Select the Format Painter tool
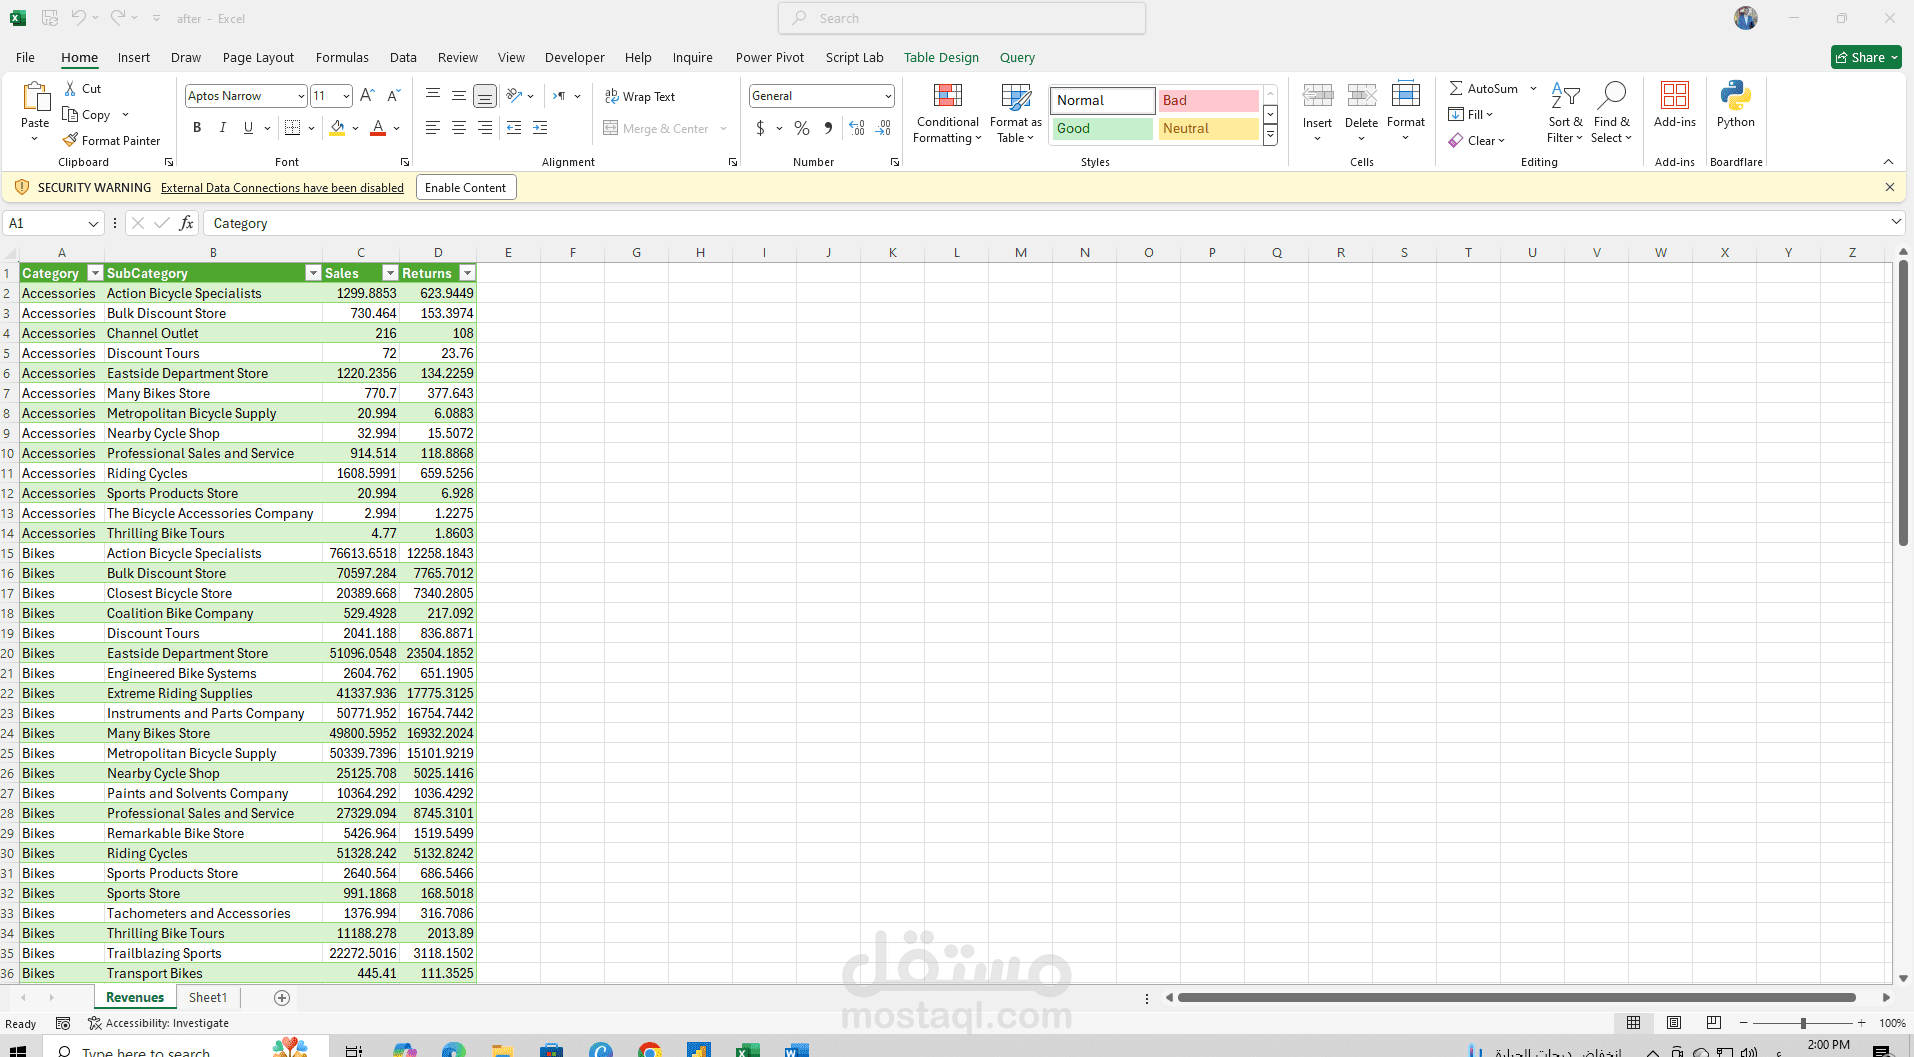The height and width of the screenshot is (1057, 1914). tap(112, 140)
